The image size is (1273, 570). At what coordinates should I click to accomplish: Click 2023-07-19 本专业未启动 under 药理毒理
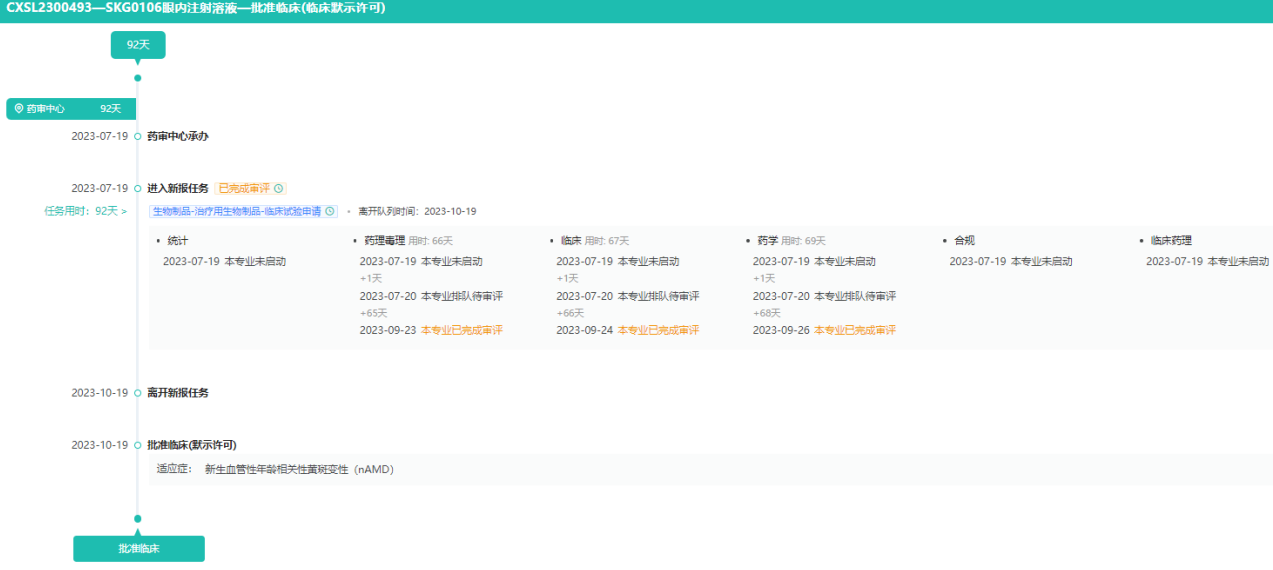[421, 261]
